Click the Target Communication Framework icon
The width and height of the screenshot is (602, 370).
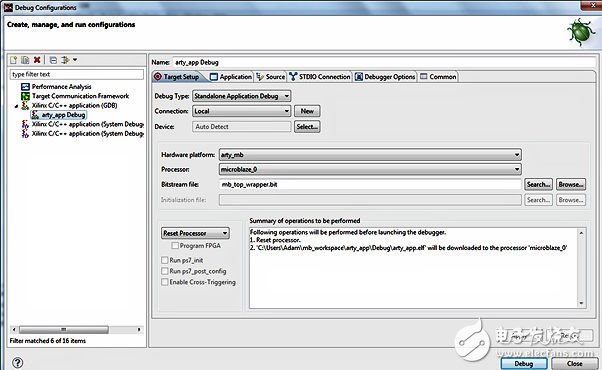(x=25, y=96)
